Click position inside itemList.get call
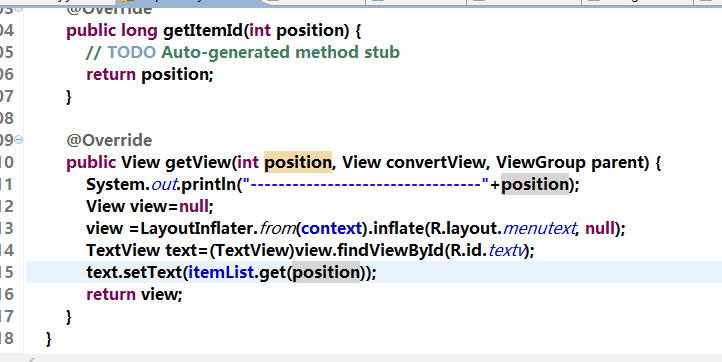This screenshot has height=362, width=722. [x=326, y=273]
